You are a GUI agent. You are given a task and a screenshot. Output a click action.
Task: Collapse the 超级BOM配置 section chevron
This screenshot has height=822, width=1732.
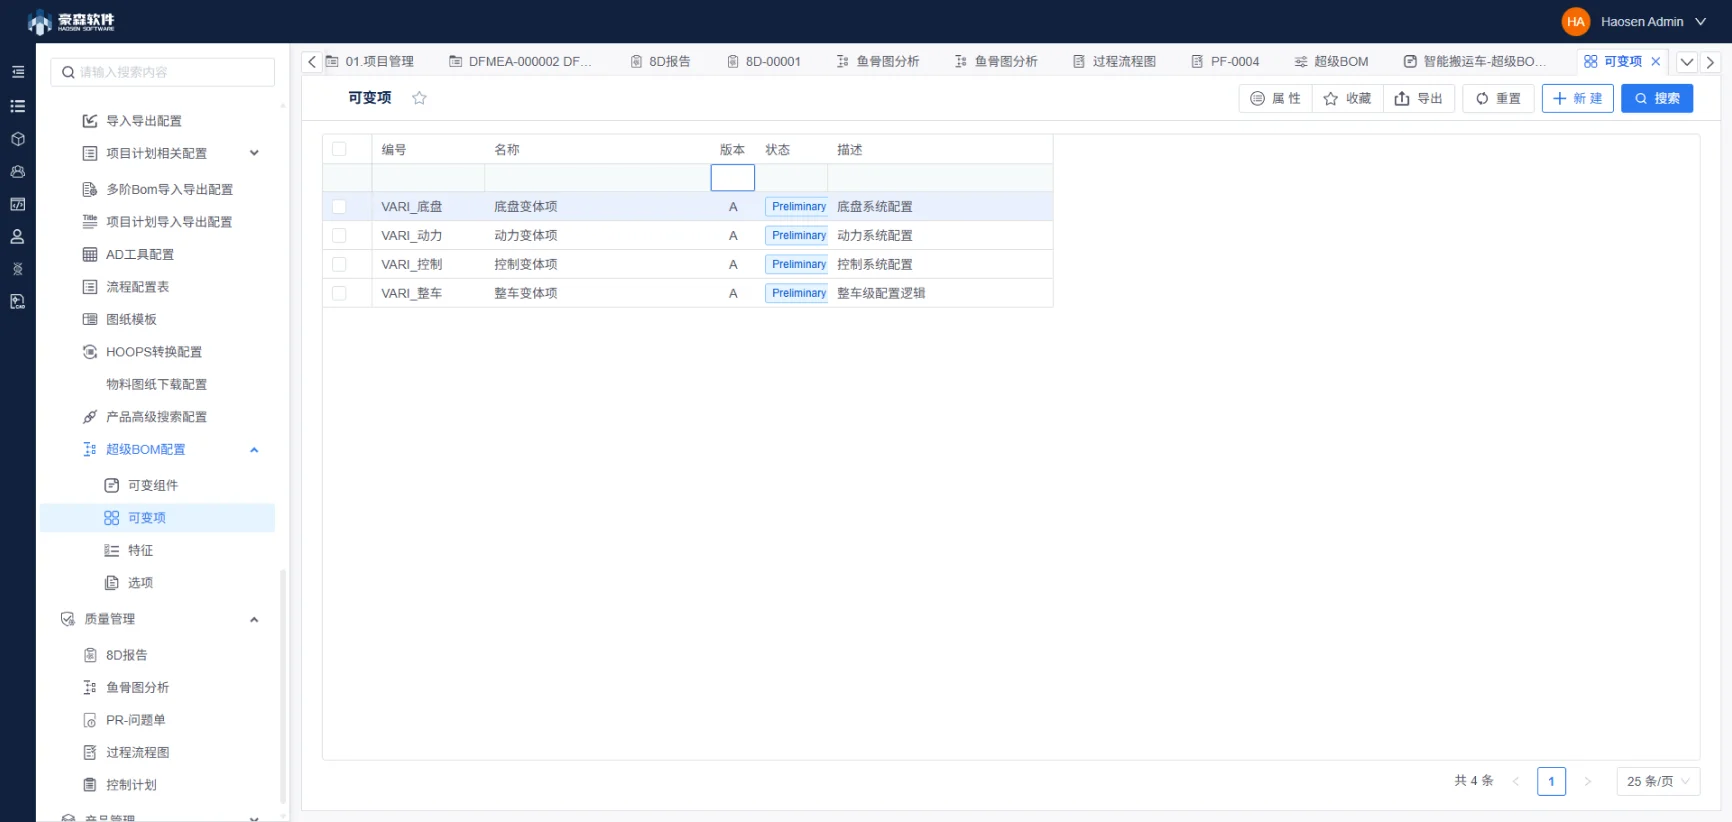point(254,450)
